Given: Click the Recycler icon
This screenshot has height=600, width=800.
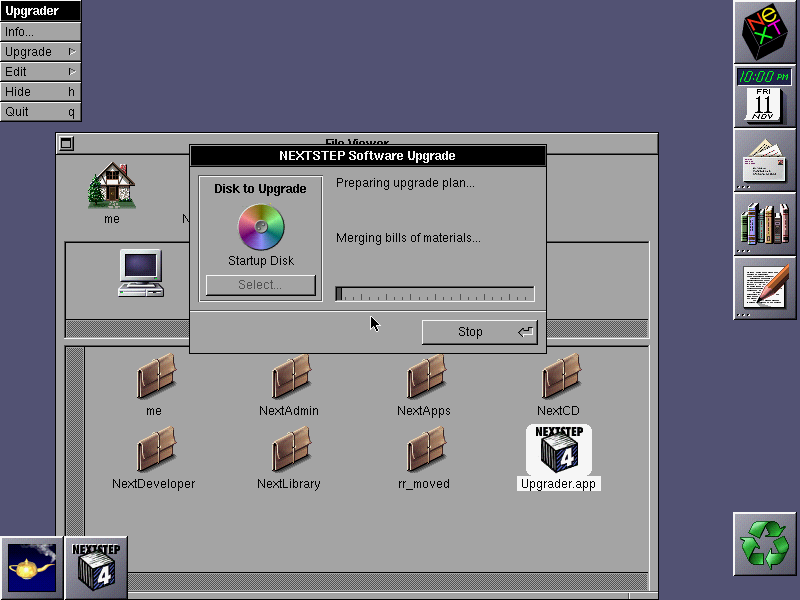Looking at the screenshot, I should pos(765,543).
